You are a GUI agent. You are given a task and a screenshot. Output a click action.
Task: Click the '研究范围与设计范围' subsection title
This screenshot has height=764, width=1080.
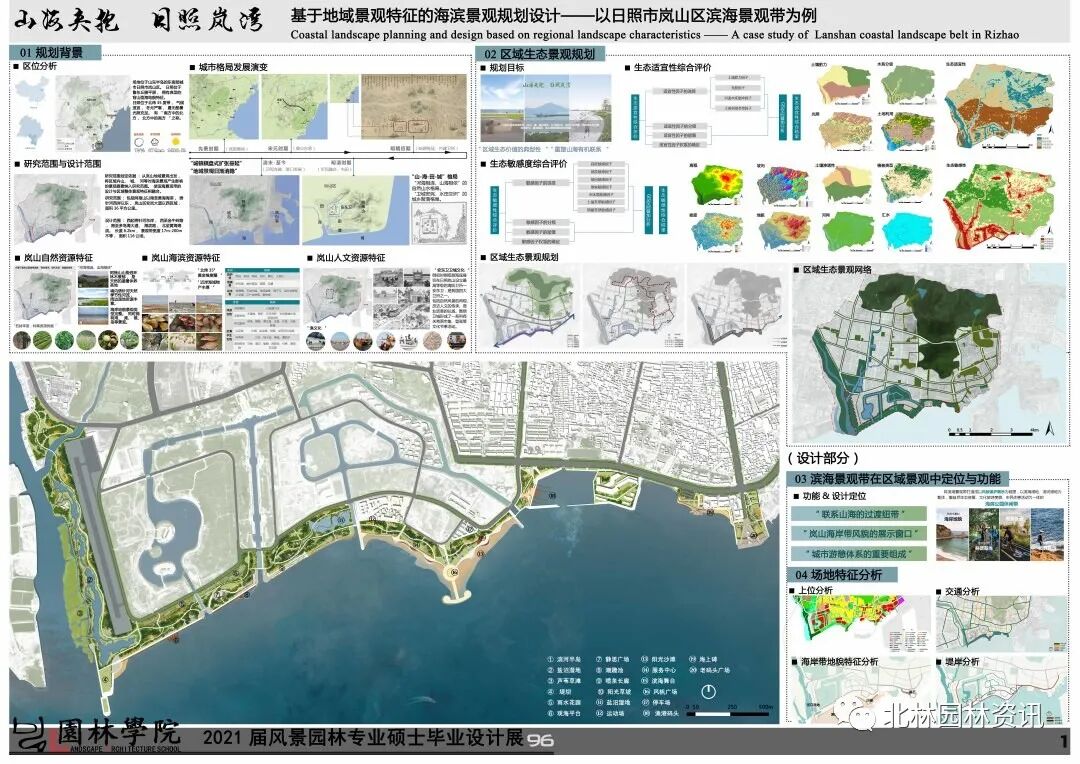[62, 163]
